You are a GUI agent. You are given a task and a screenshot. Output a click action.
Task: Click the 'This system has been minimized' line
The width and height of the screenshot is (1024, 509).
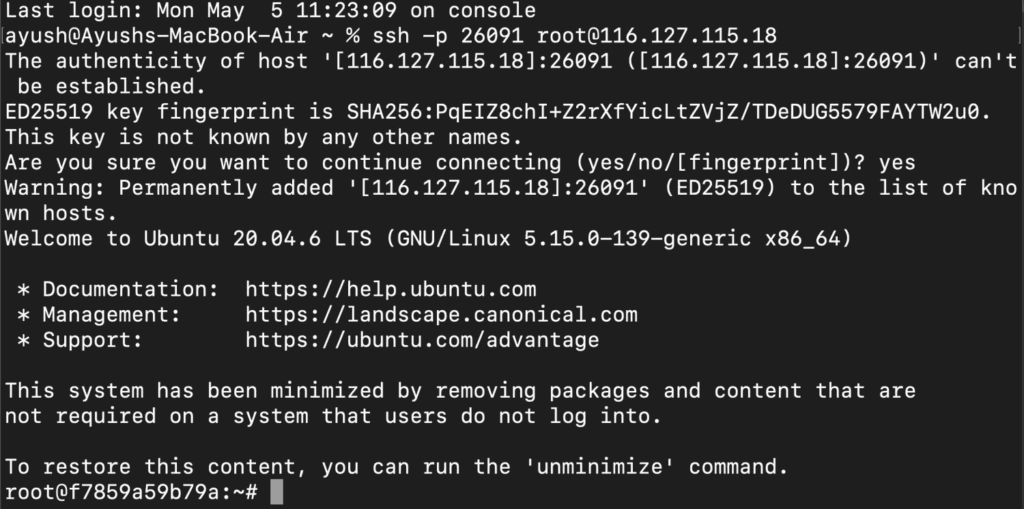pos(460,391)
